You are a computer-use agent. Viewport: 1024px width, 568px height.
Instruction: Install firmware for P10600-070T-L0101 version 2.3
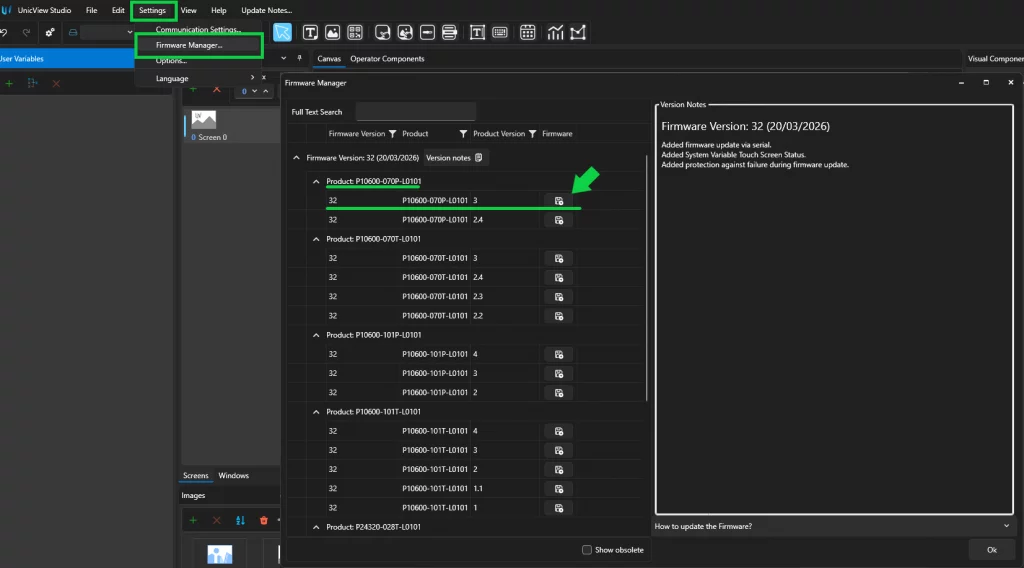559,297
